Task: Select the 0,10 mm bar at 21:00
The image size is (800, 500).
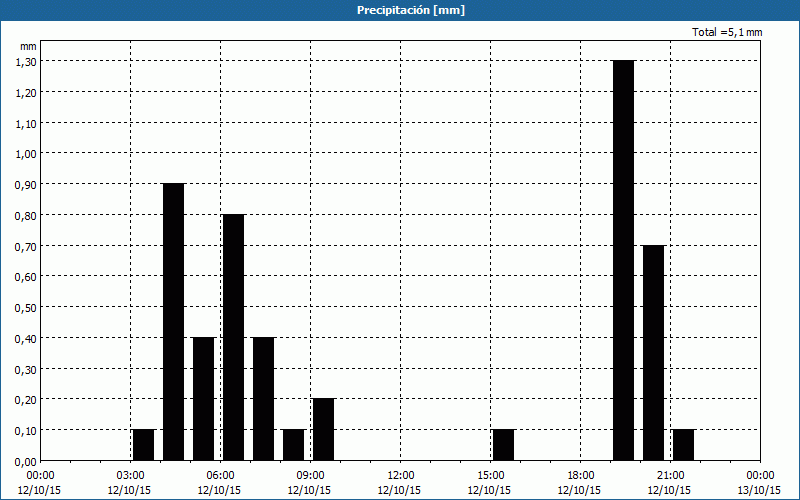Action: pos(684,445)
